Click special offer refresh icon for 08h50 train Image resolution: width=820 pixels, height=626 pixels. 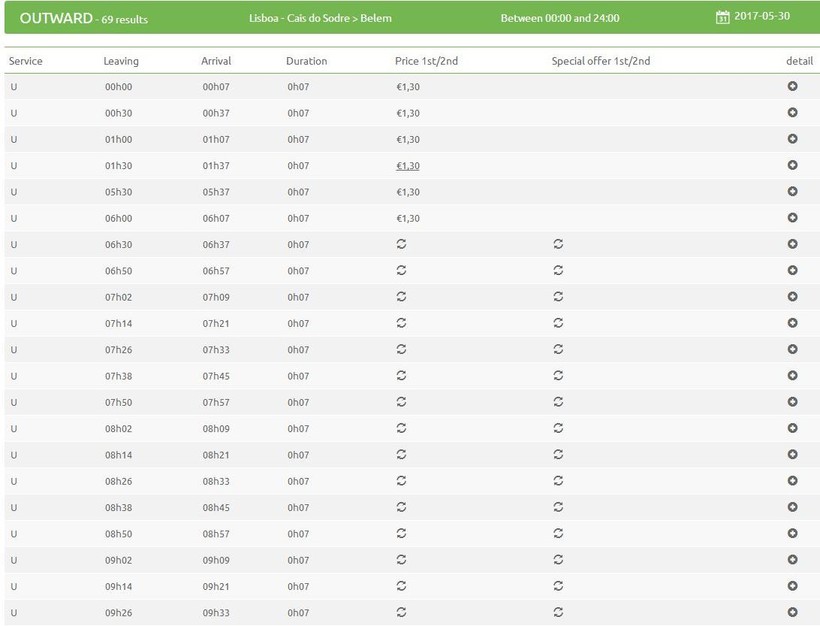(x=558, y=533)
